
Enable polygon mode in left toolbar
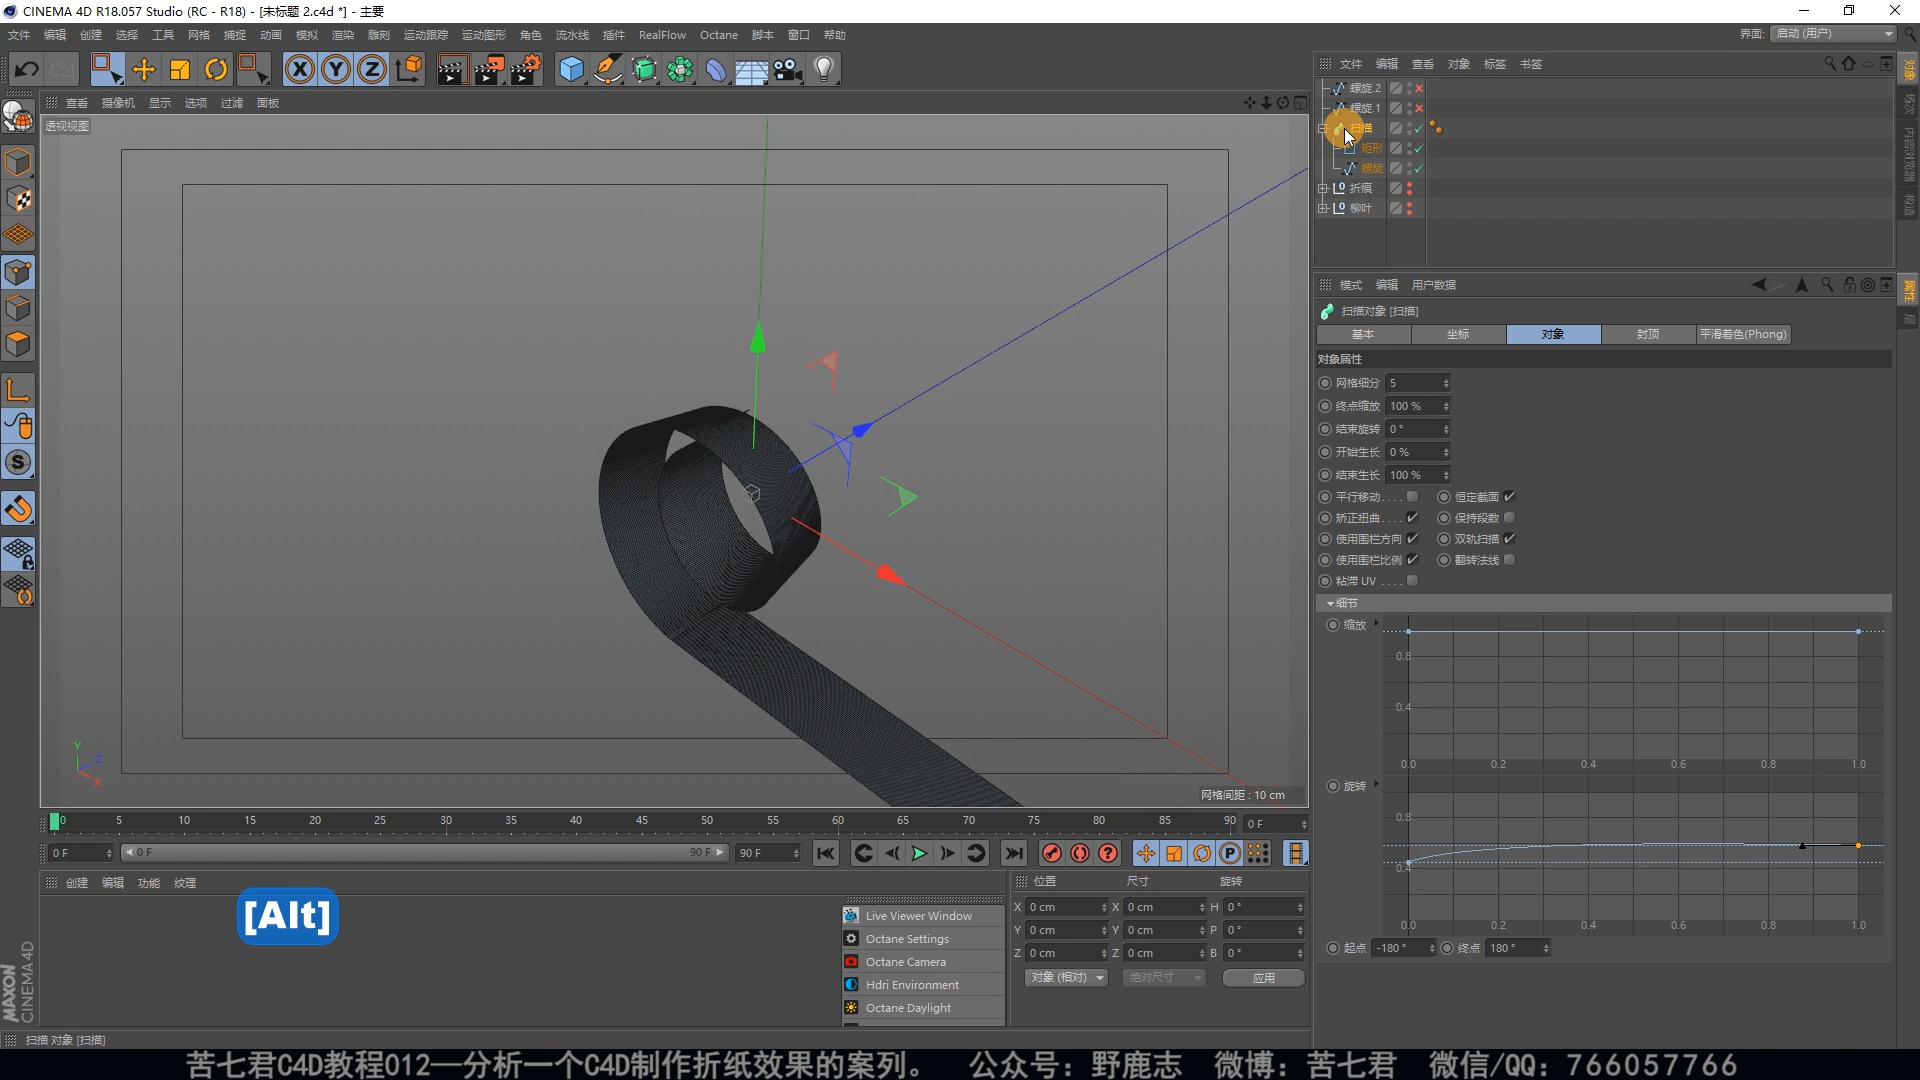pos(18,344)
